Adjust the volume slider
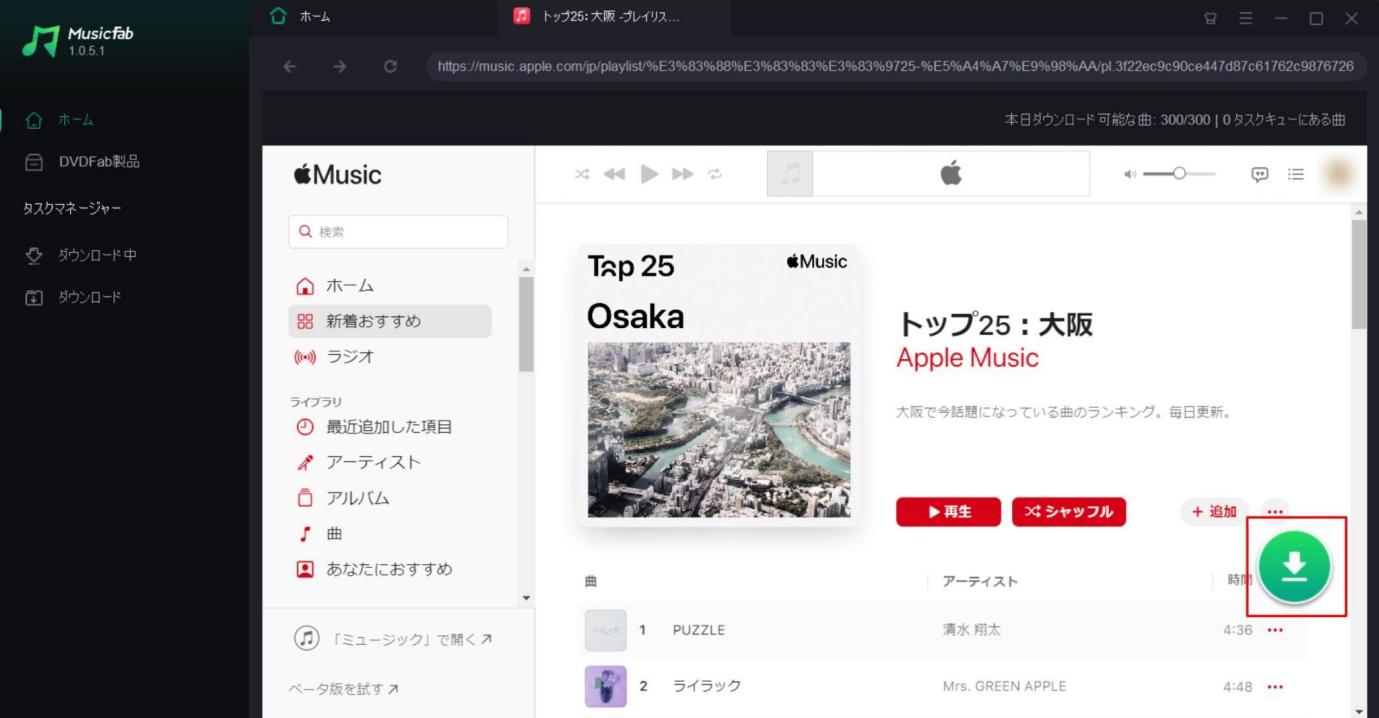The height and width of the screenshot is (718, 1379). pyautogui.click(x=1180, y=174)
